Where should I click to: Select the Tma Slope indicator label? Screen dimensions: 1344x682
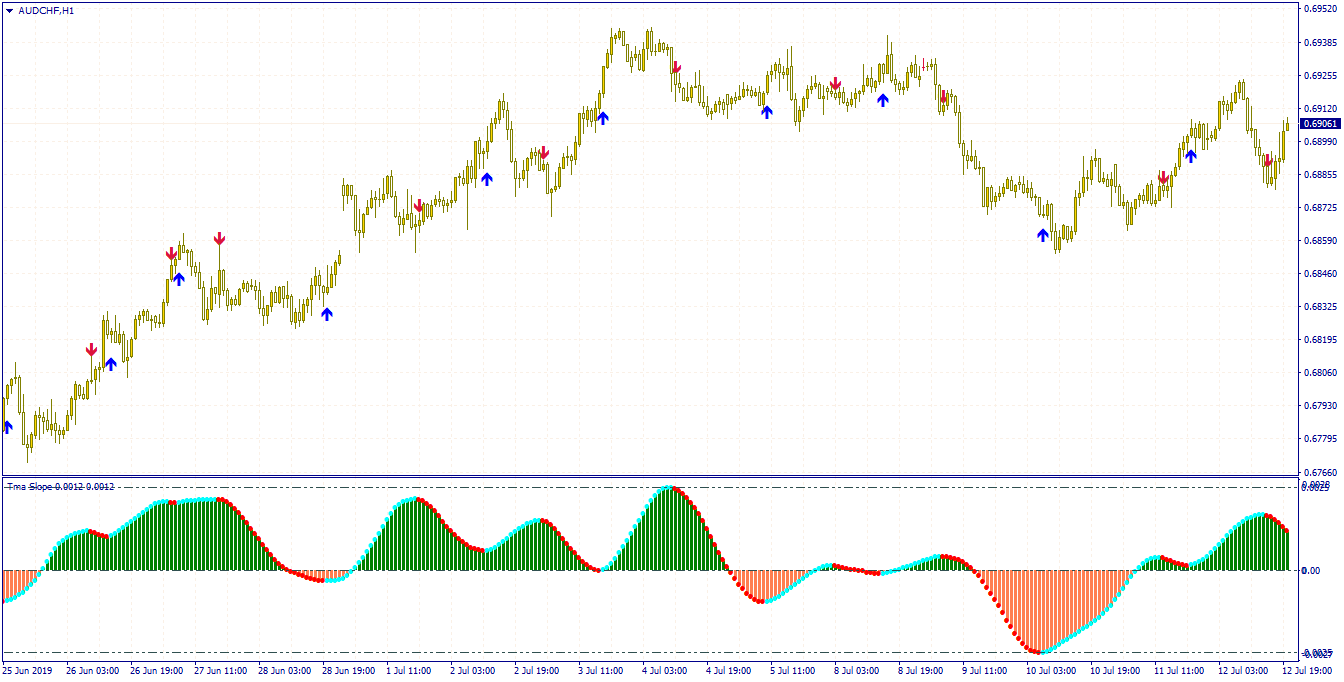(x=60, y=487)
